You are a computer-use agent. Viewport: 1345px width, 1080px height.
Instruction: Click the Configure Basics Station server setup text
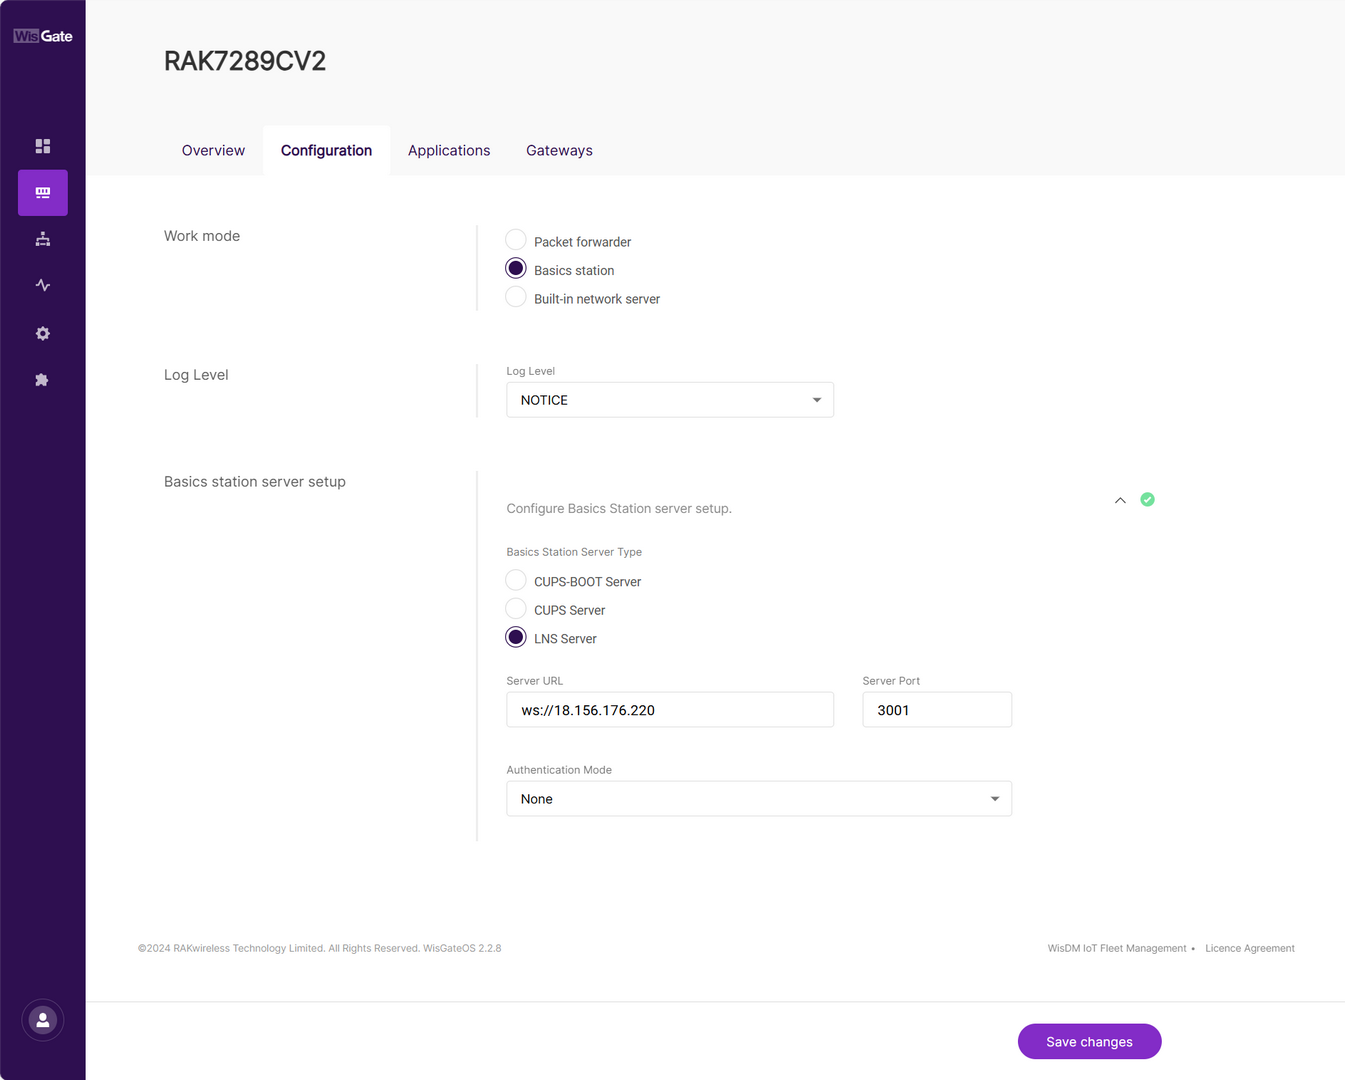[619, 509]
